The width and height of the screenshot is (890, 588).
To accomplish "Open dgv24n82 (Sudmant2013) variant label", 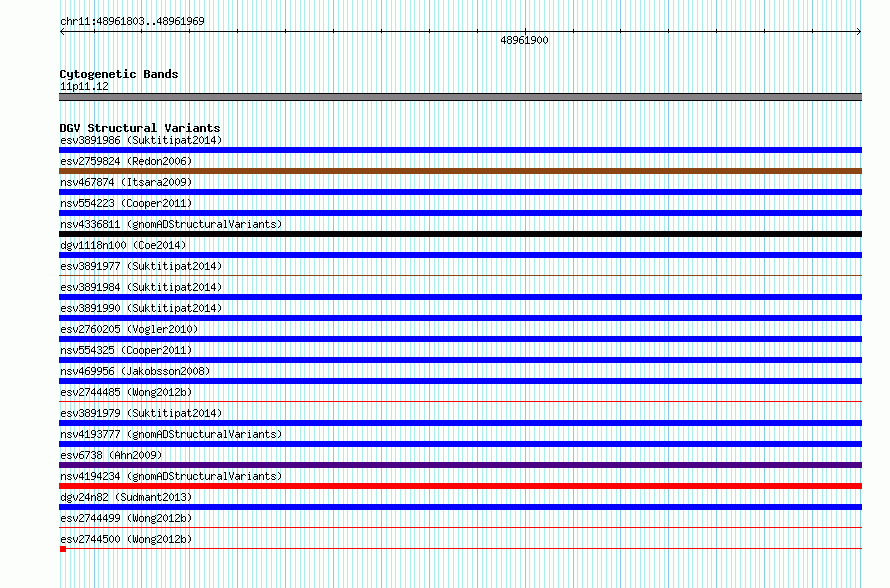I will tap(126, 497).
